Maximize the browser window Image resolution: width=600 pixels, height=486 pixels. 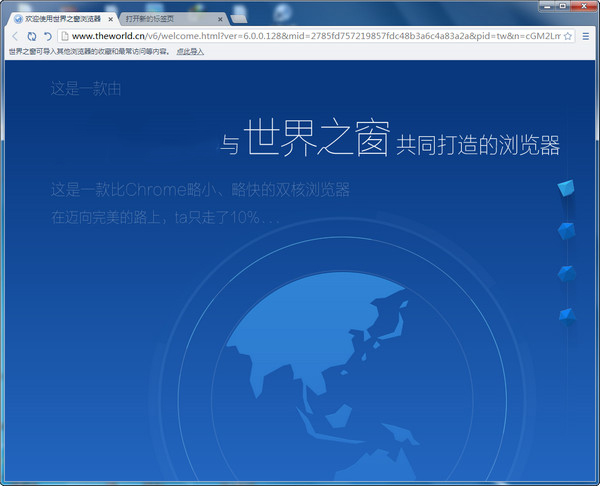tap(563, 6)
